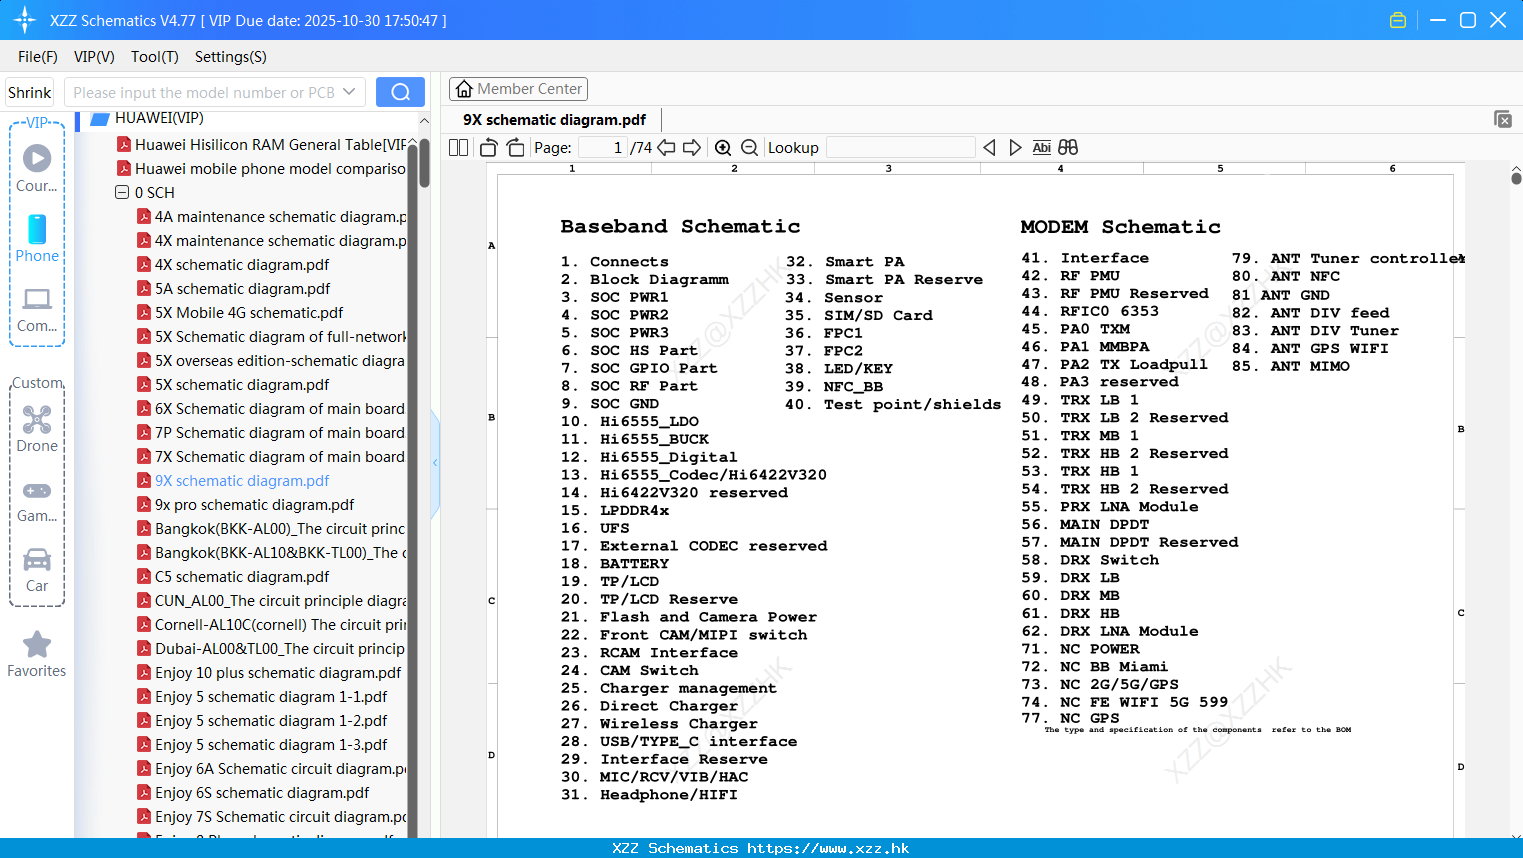Click '28. USB/TYPE_C interface' entry
The image size is (1523, 858).
pyautogui.click(x=679, y=741)
